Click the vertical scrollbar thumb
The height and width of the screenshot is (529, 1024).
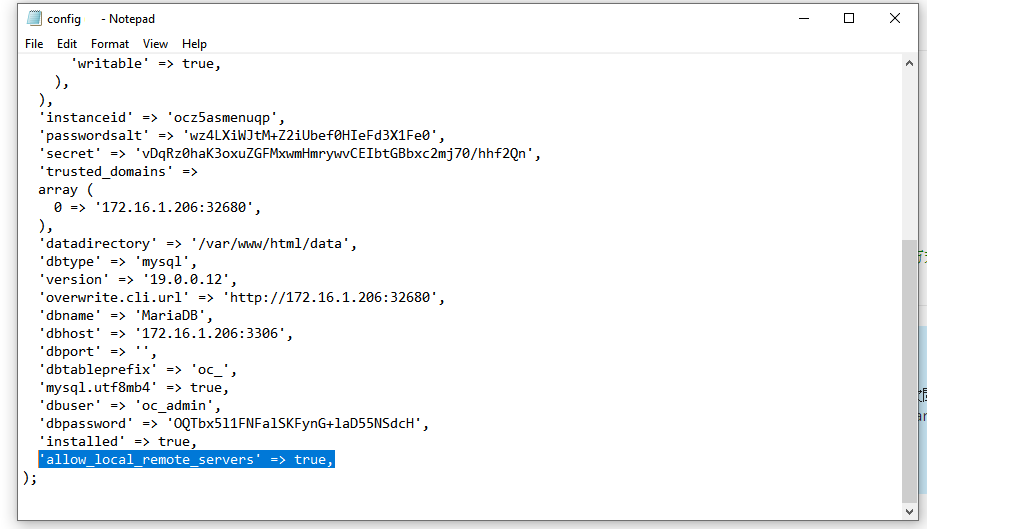tap(910, 370)
